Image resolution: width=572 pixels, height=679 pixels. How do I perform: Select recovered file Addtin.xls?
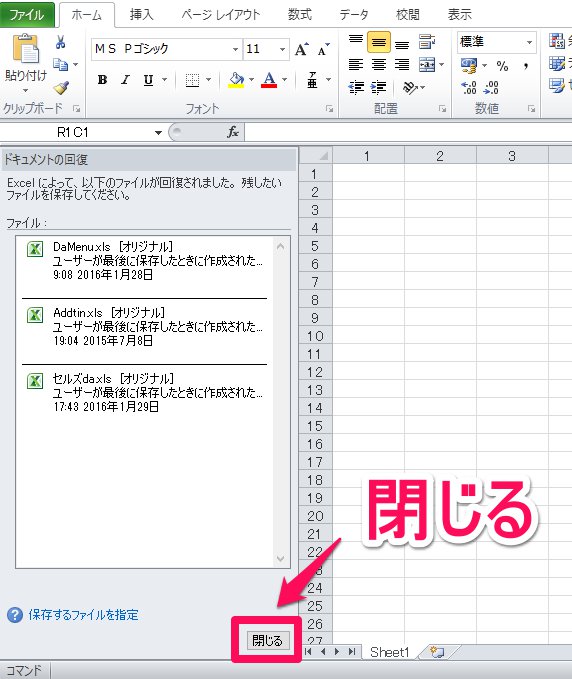145,327
